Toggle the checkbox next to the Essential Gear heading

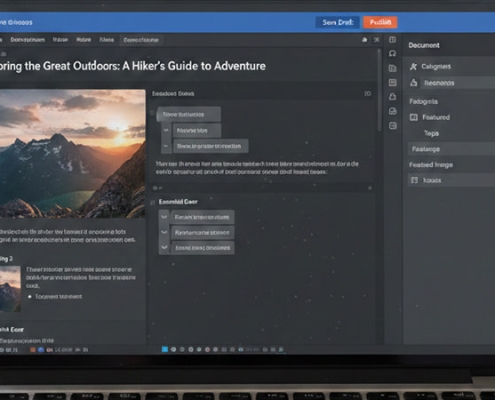[x=153, y=202]
